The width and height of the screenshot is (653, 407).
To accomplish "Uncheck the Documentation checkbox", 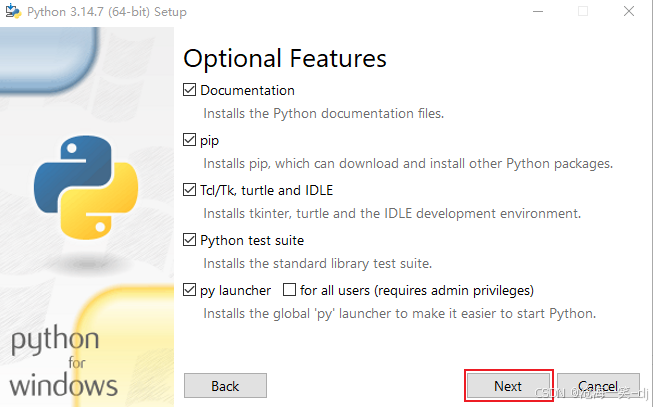I will [189, 90].
